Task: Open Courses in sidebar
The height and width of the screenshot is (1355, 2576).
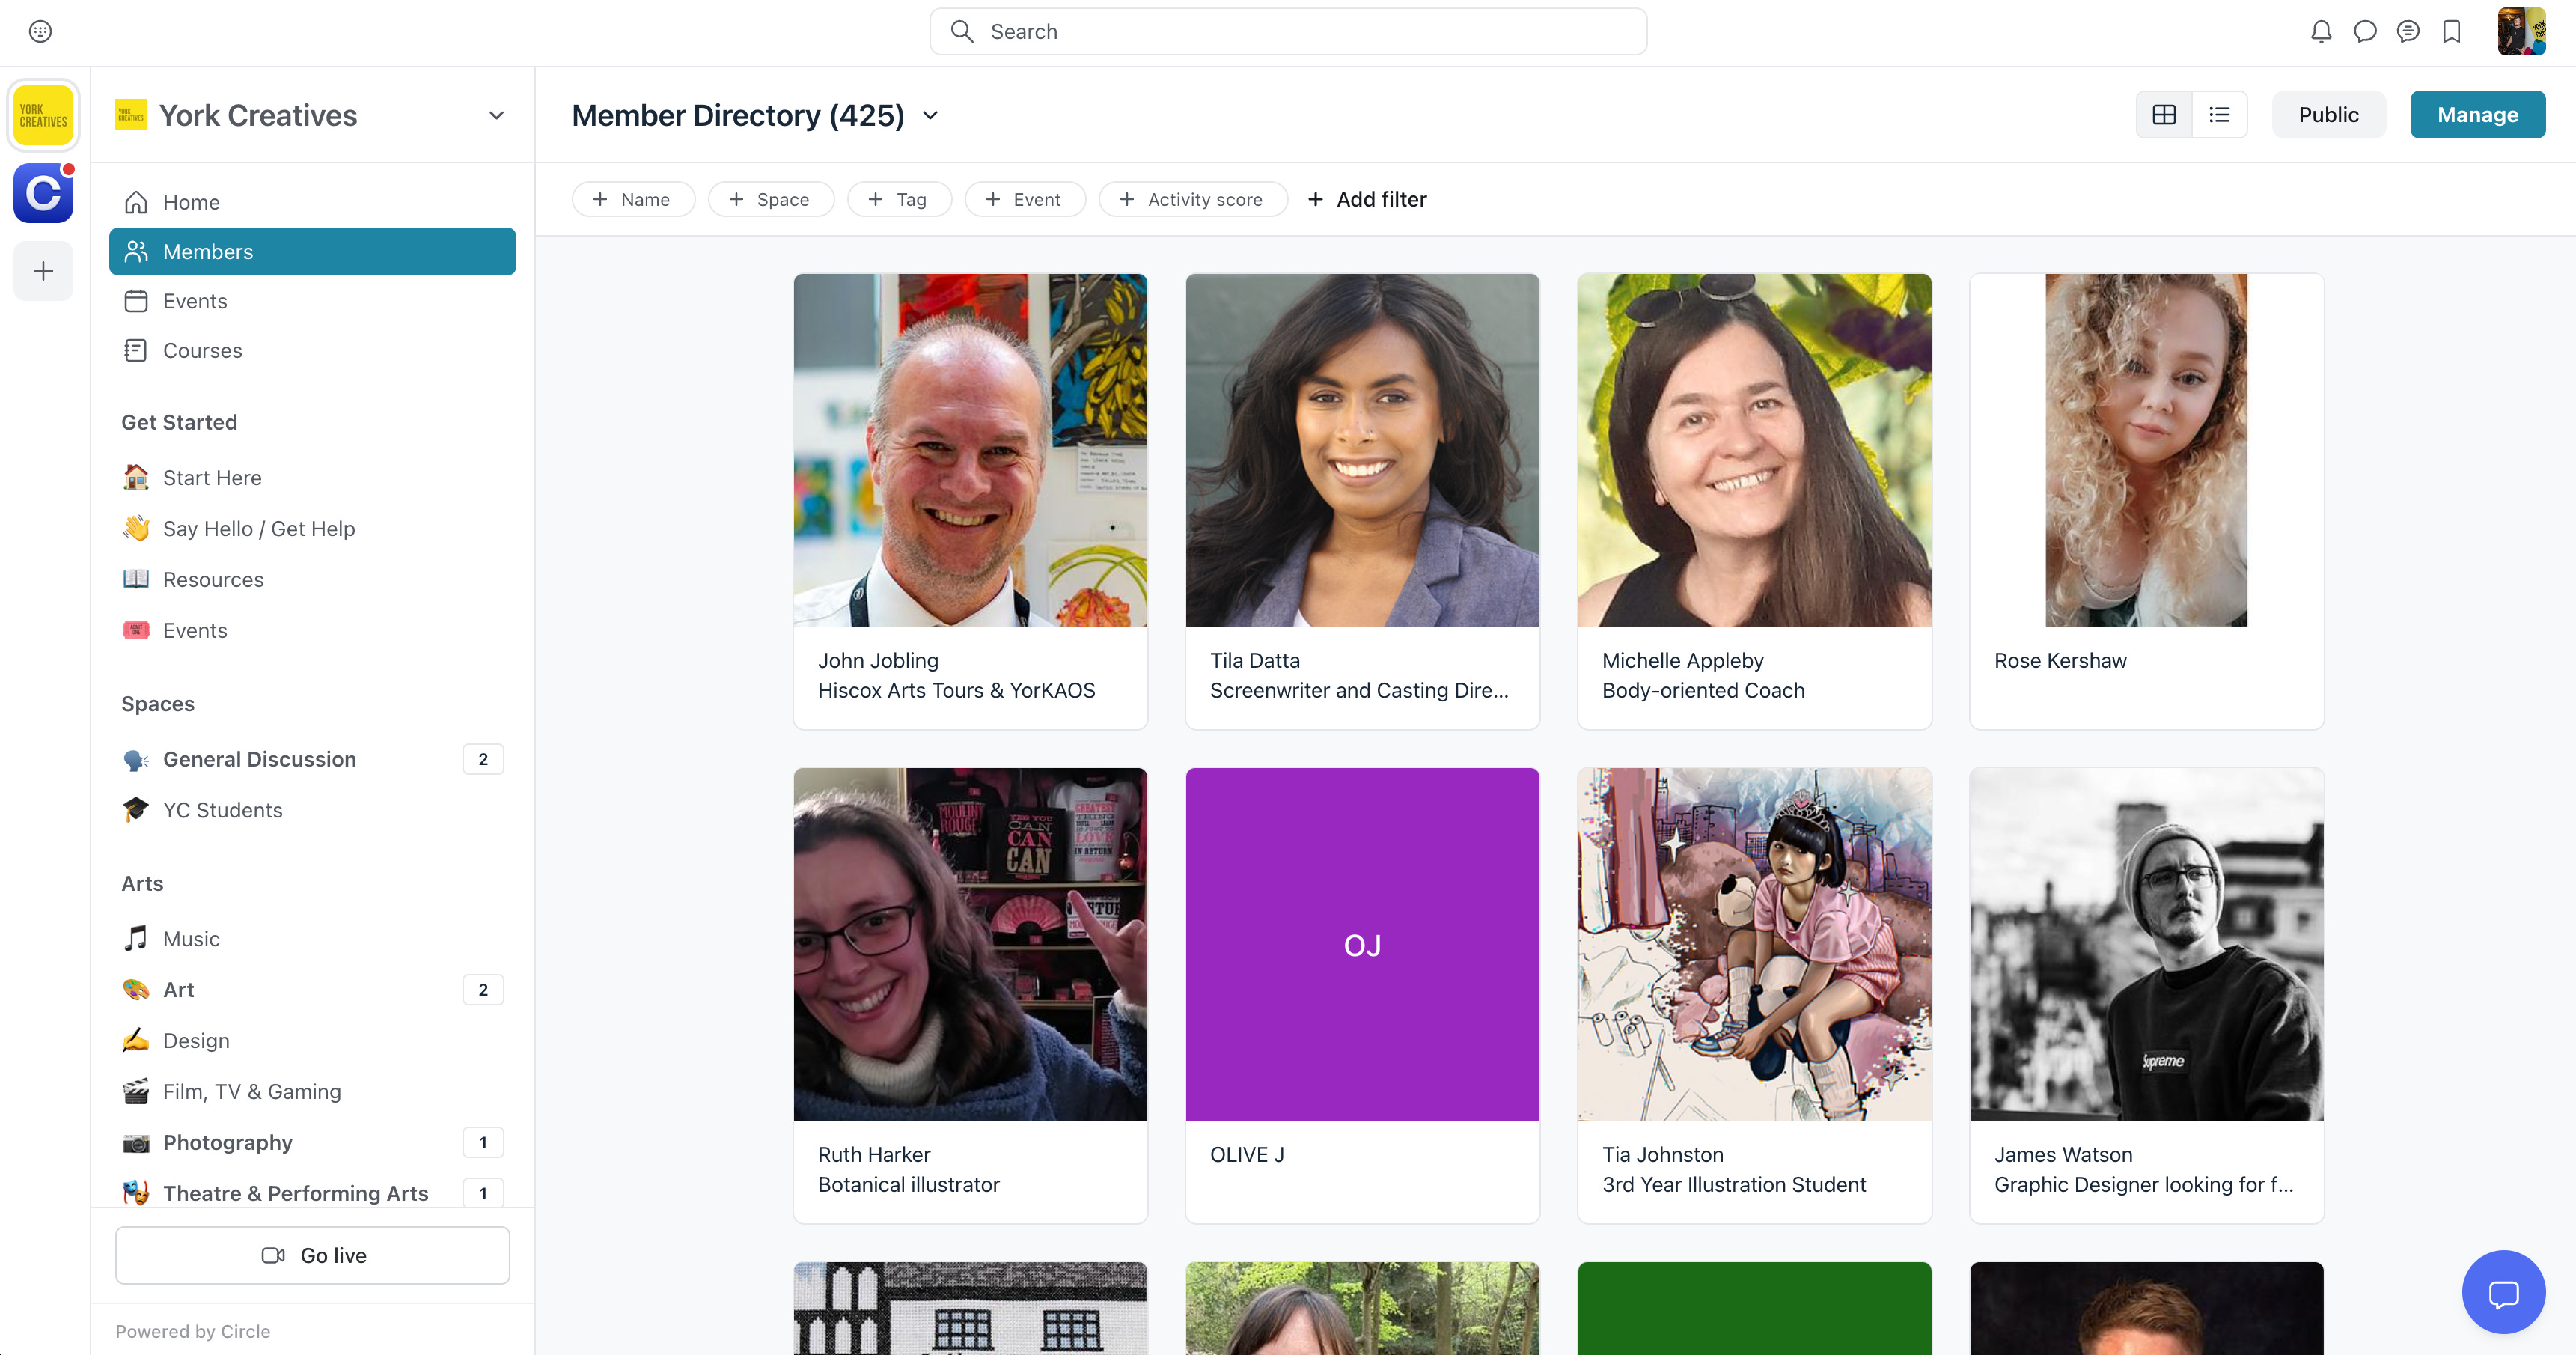Action: [313, 351]
